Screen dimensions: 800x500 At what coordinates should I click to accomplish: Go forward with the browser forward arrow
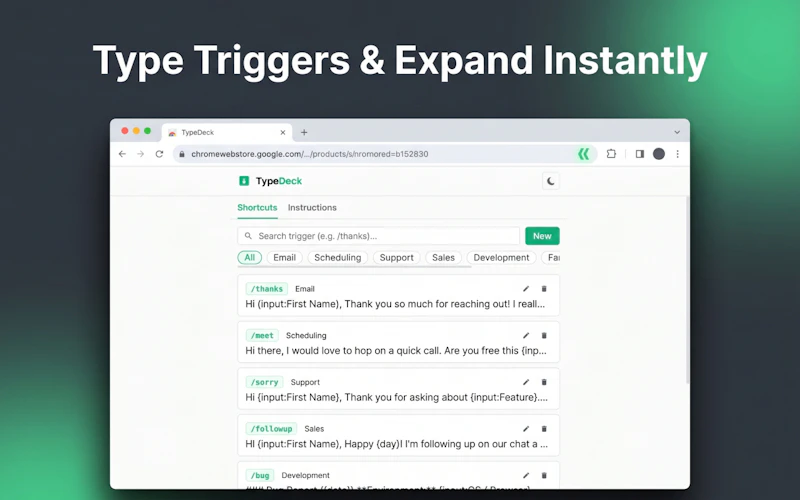140,154
